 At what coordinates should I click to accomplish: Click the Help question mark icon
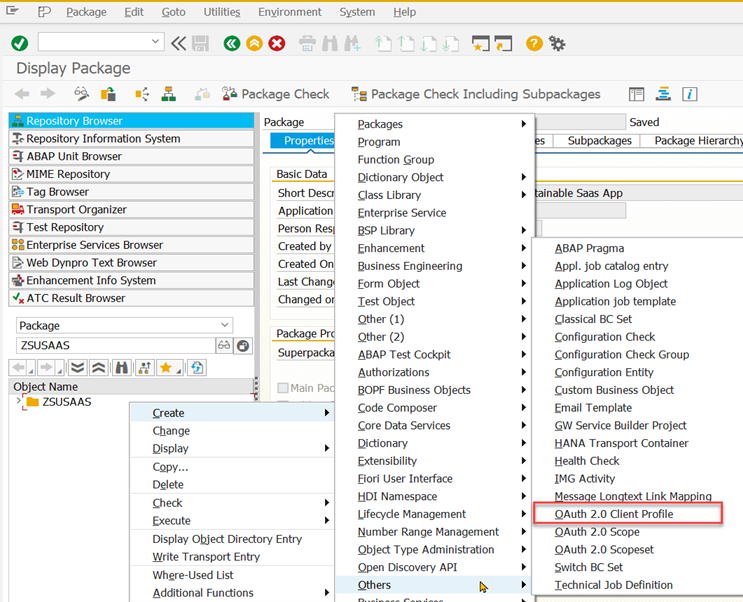[x=534, y=44]
